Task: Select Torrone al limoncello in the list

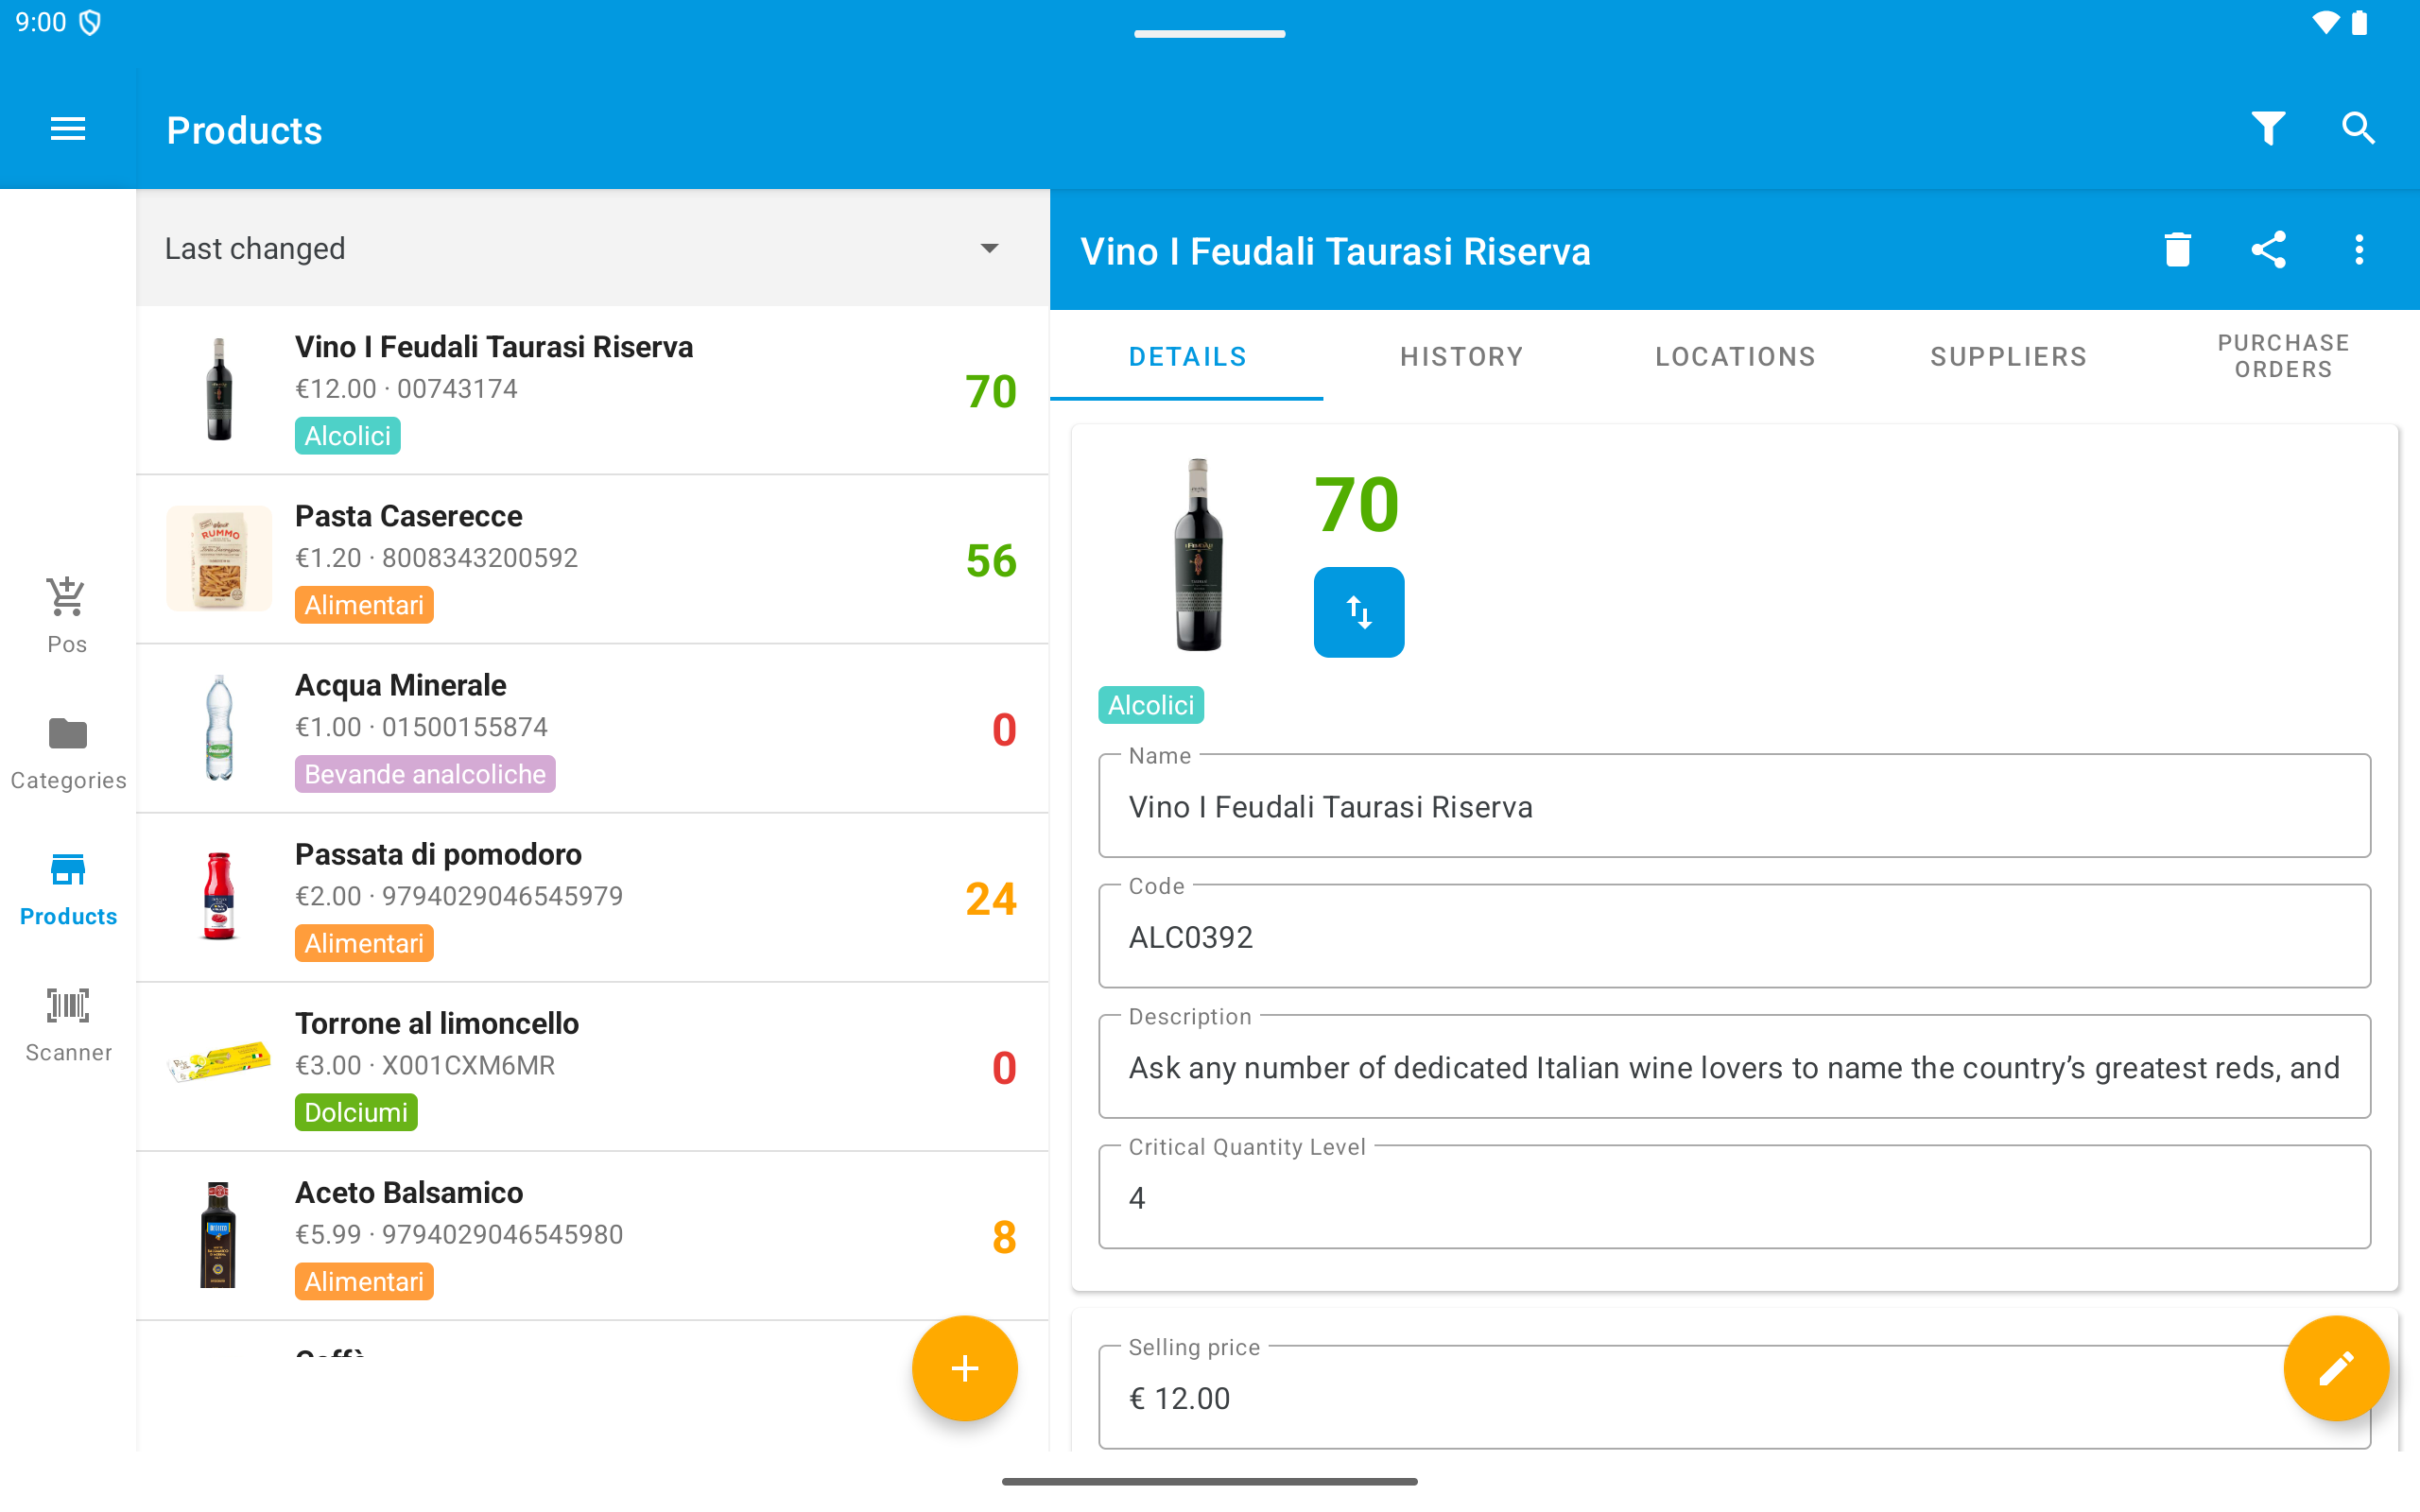Action: (593, 1066)
